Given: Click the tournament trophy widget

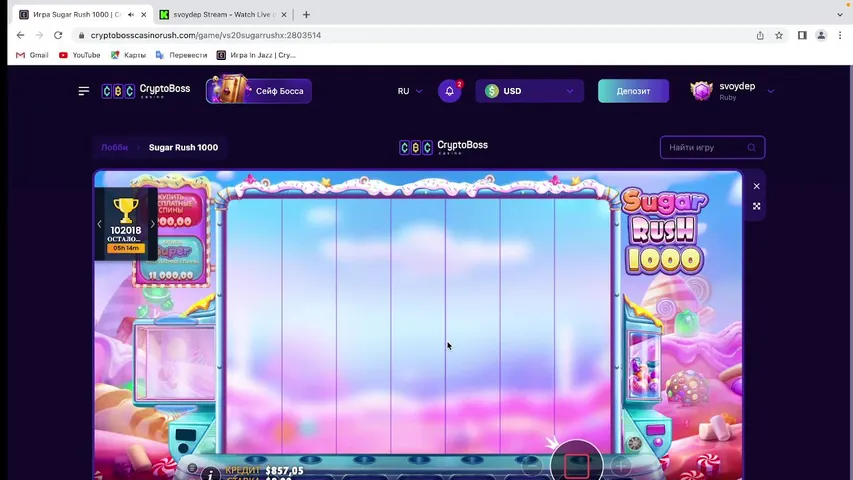Looking at the screenshot, I should click(125, 223).
